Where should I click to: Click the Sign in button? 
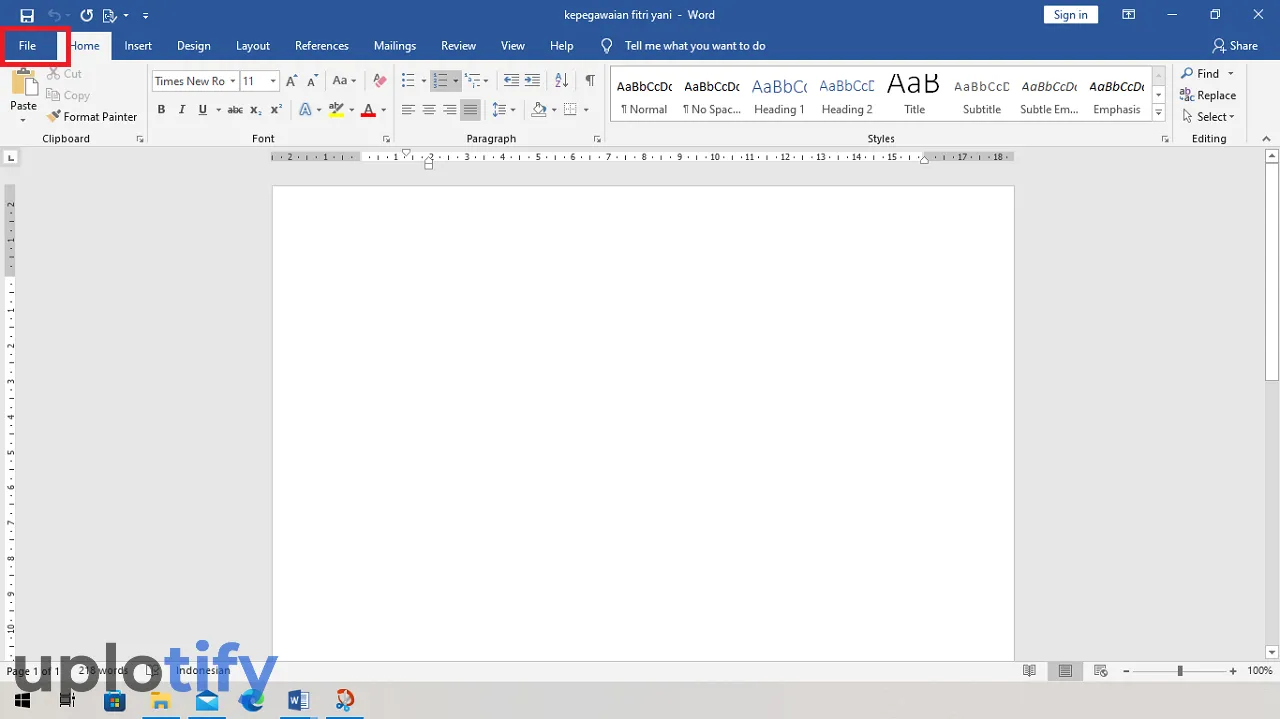(1070, 15)
